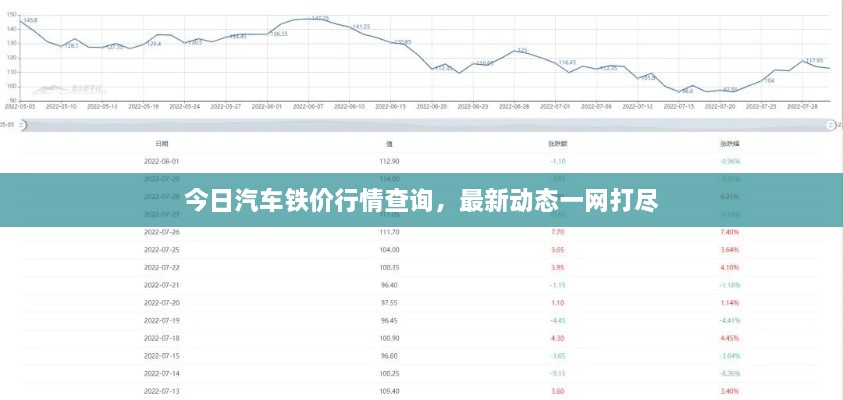This screenshot has width=843, height=400.
Task: Select the 2022-07-26 date cell
Action: point(161,232)
